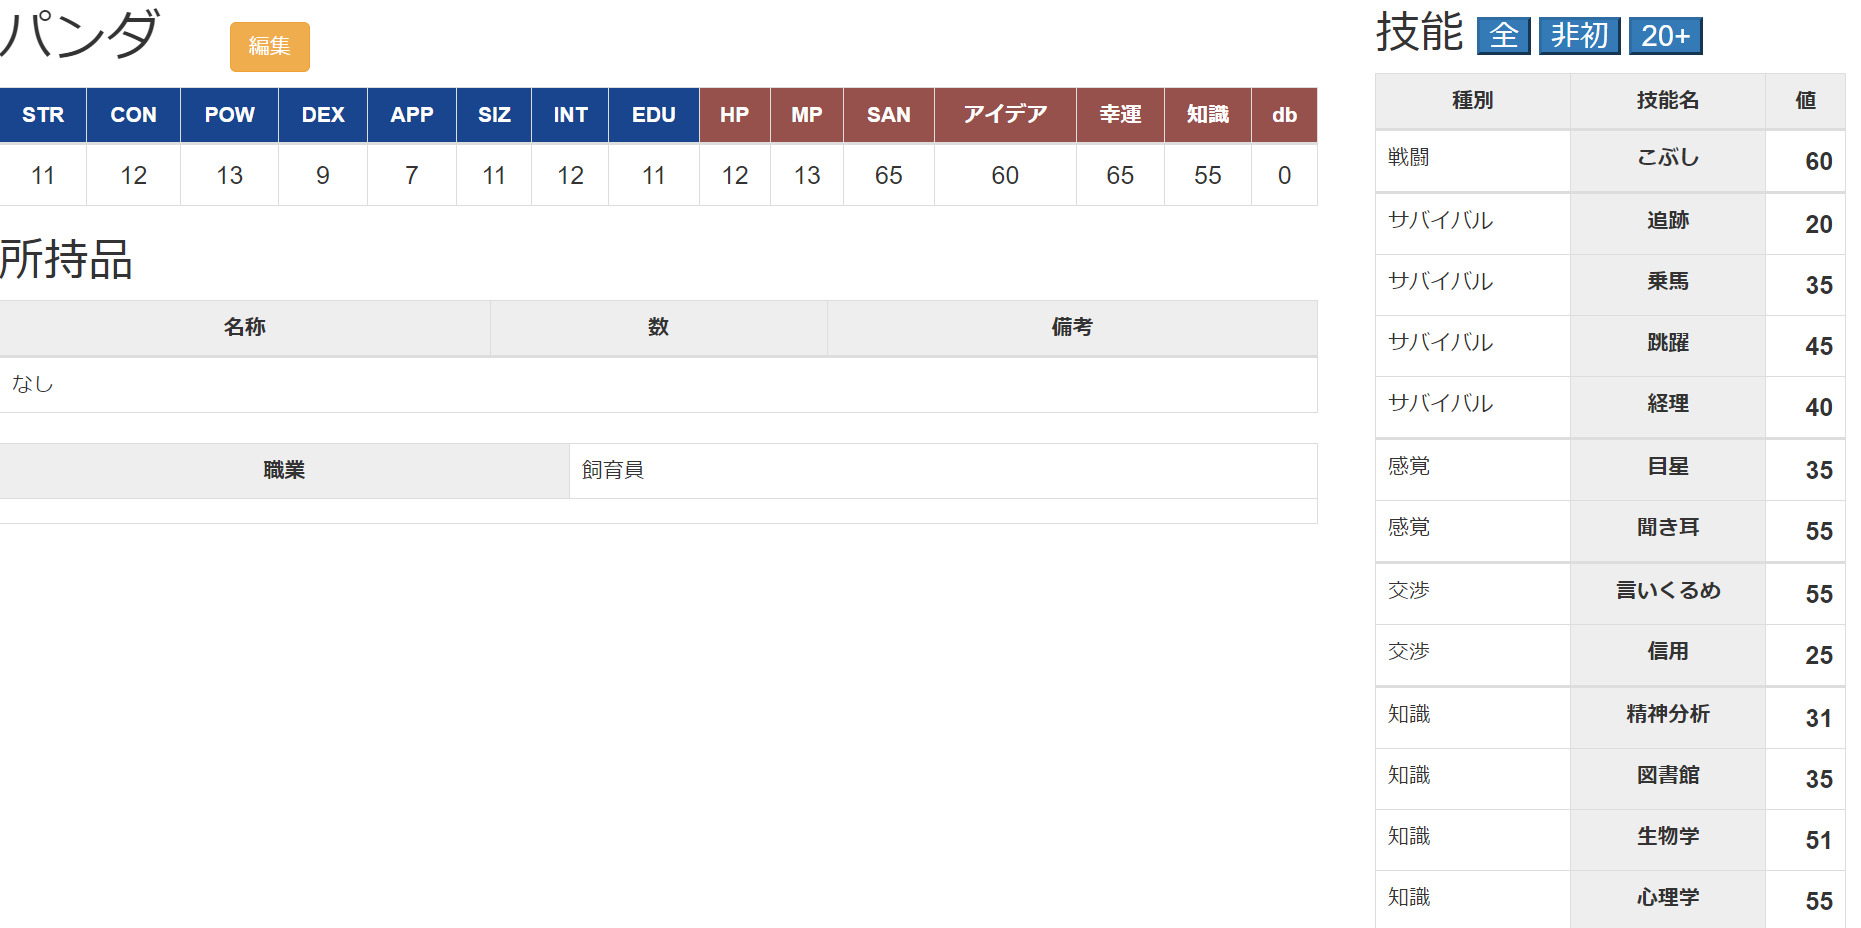Click the 心理学 skill value 55
Image resolution: width=1861 pixels, height=928 pixels.
point(1818,901)
